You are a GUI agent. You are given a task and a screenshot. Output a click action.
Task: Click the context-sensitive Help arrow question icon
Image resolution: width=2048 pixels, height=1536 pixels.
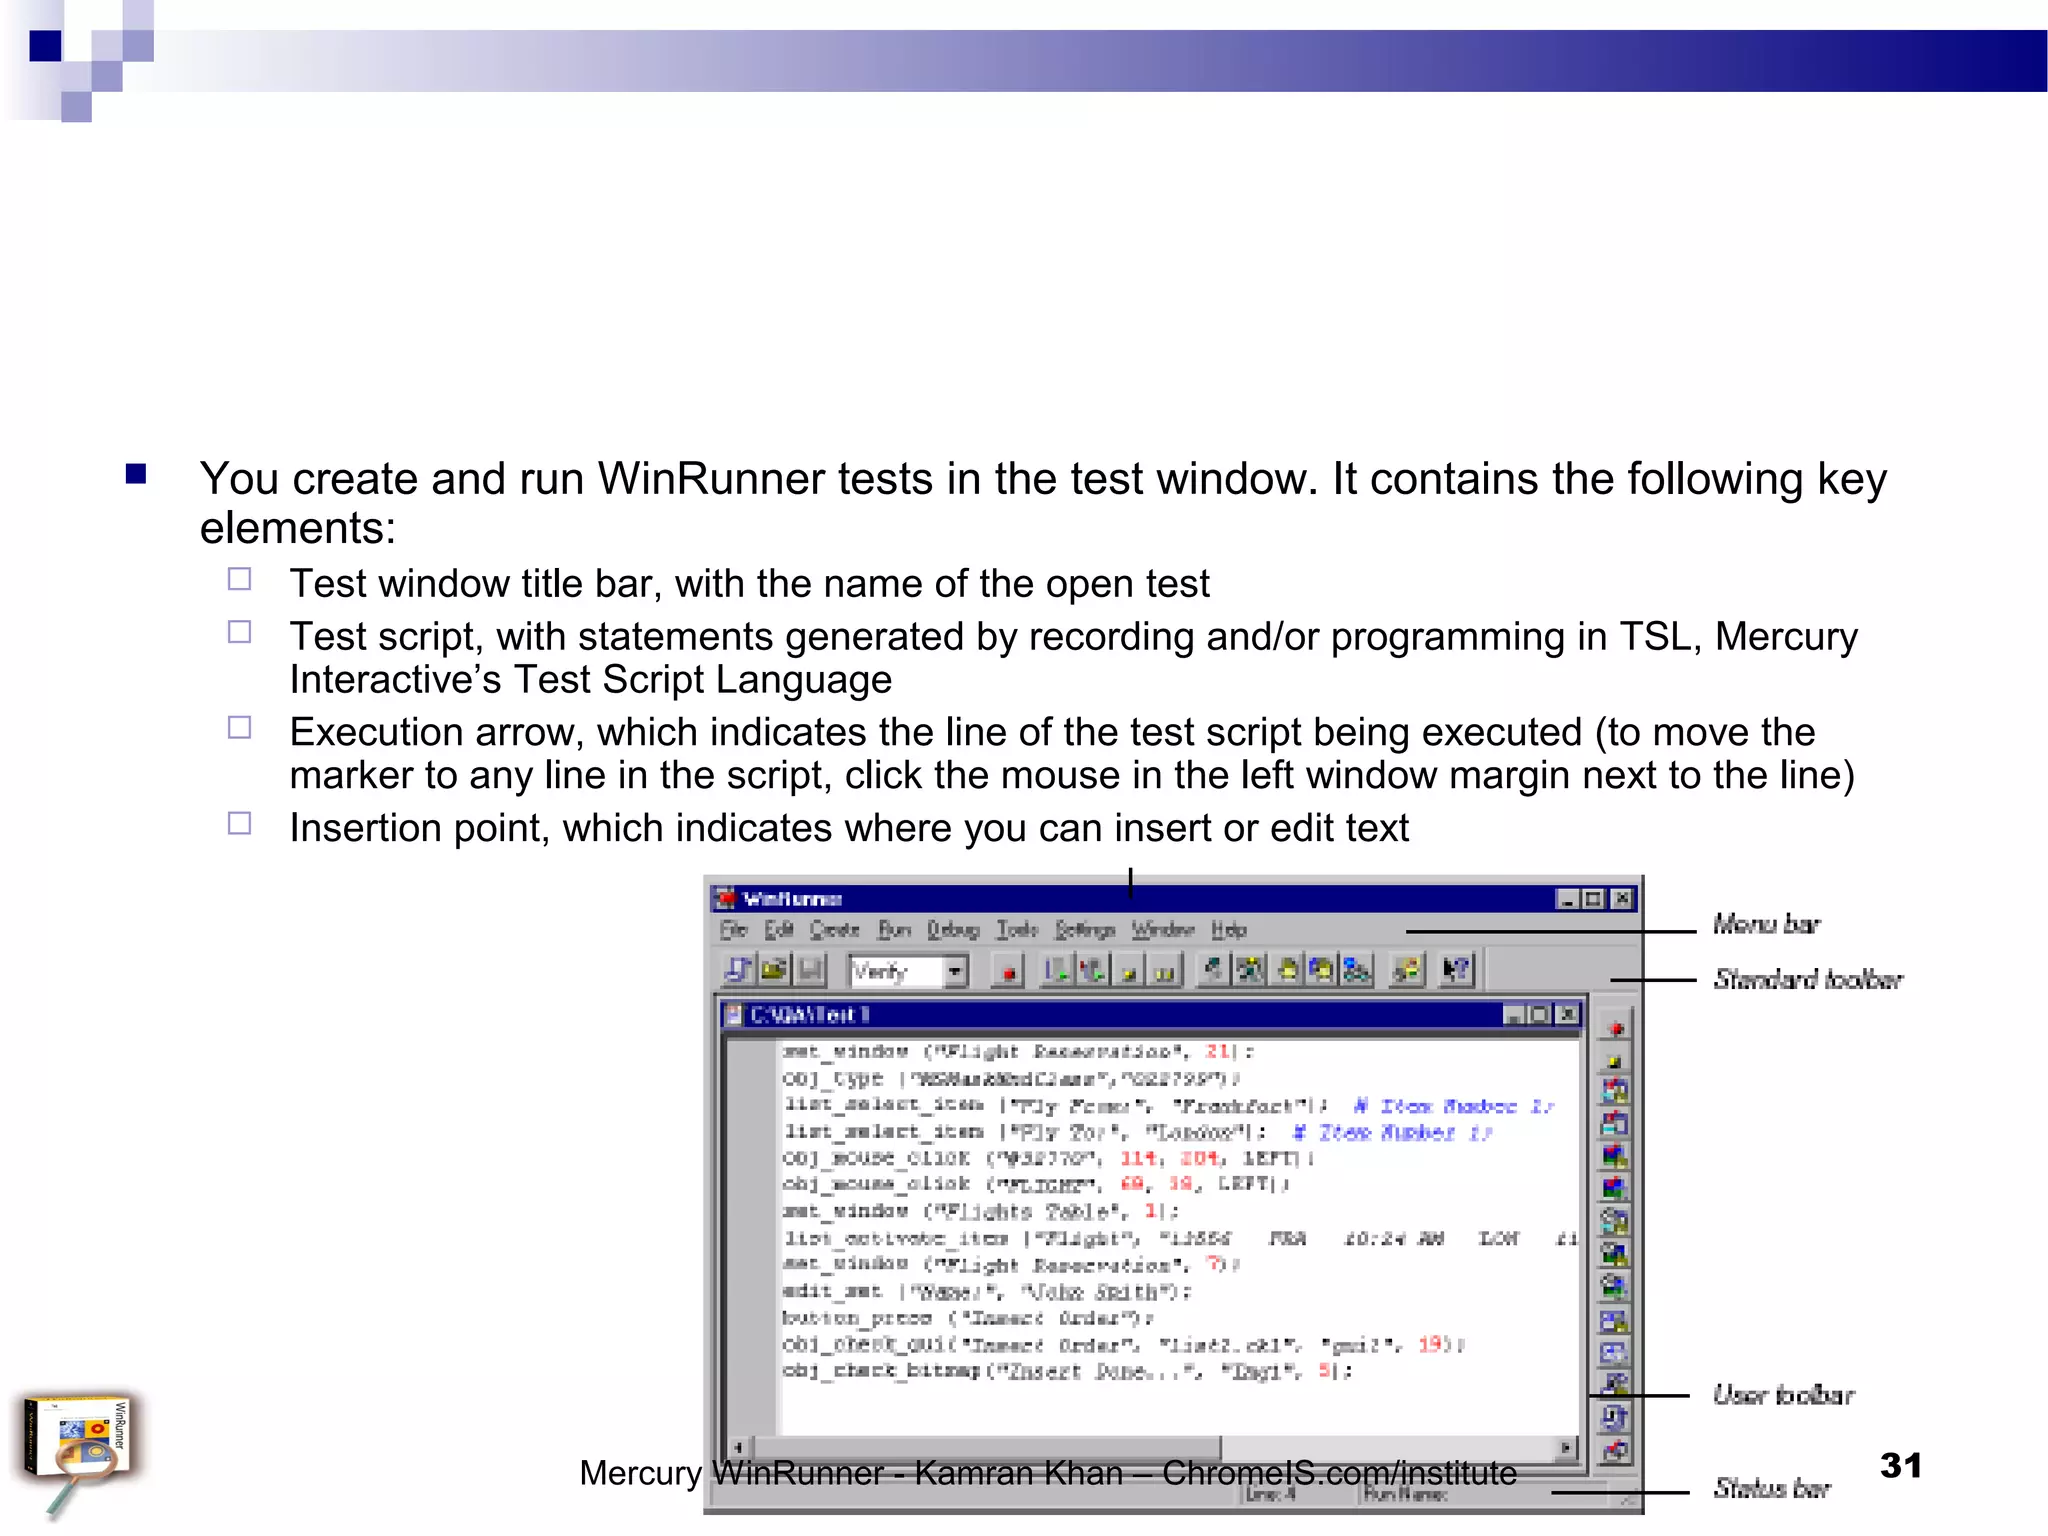pyautogui.click(x=1456, y=970)
